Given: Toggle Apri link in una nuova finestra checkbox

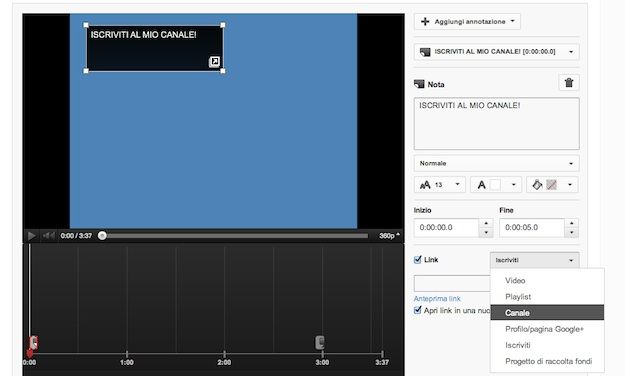Looking at the screenshot, I should (418, 310).
